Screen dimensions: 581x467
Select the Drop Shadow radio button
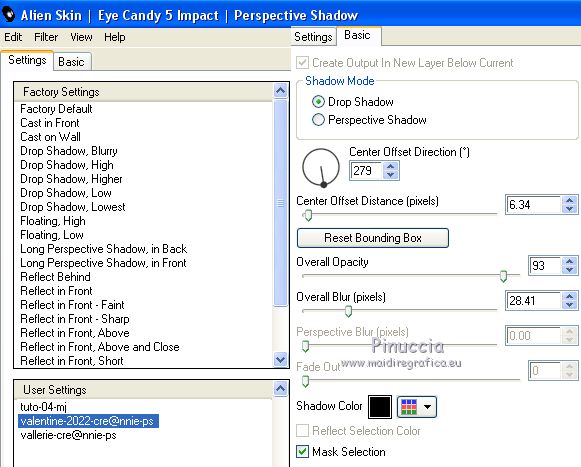pos(318,102)
